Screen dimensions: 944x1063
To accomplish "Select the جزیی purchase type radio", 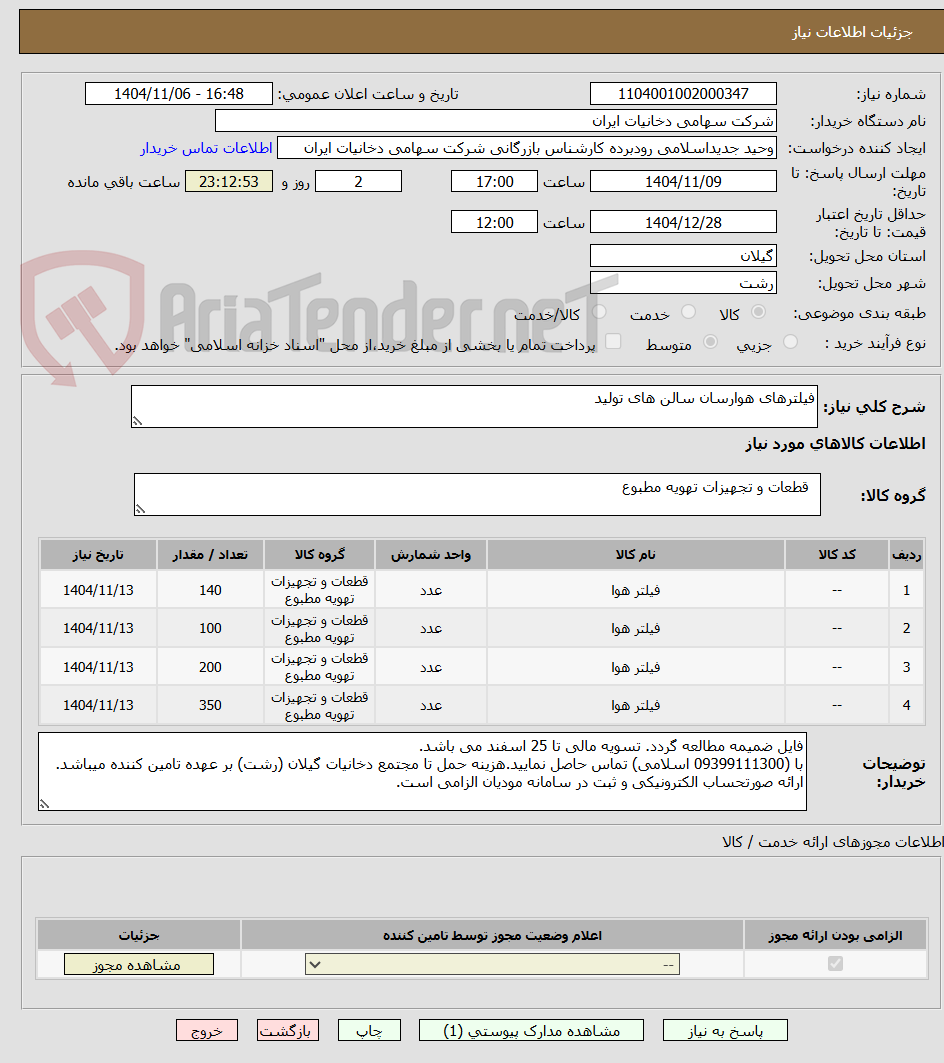I will point(790,342).
